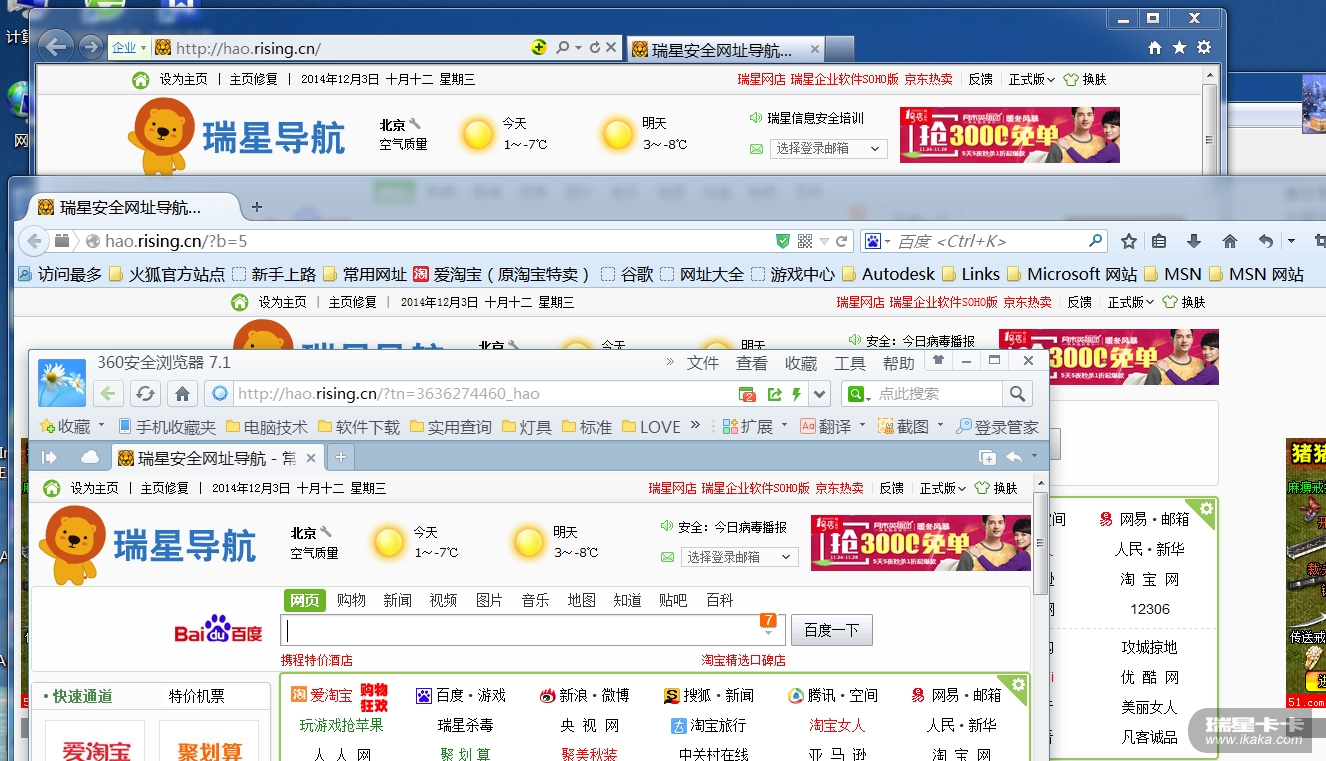1326x761 pixels.
Task: Open the 文件 menu in 360 browser
Action: pos(703,363)
